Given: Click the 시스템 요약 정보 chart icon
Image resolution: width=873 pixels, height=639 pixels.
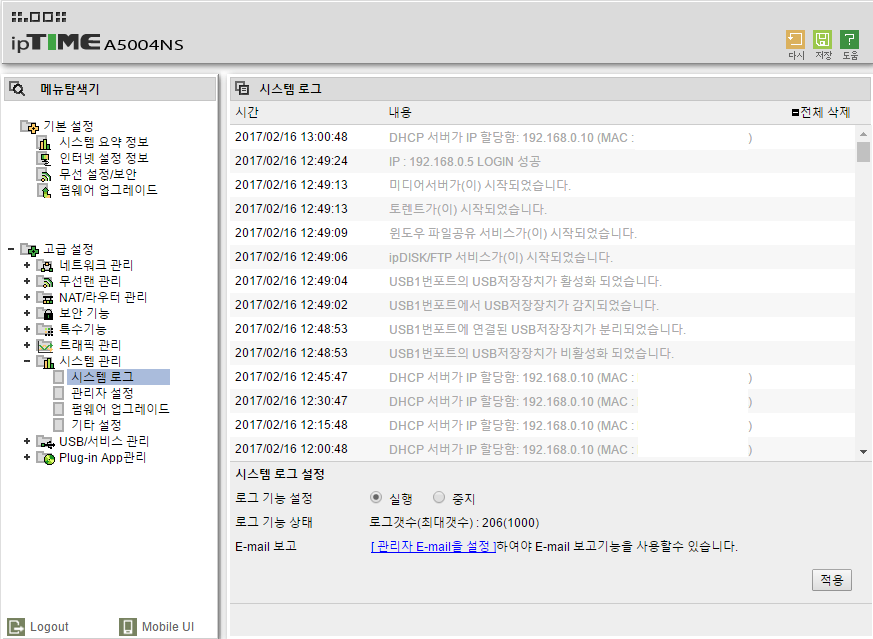Looking at the screenshot, I should (44, 143).
